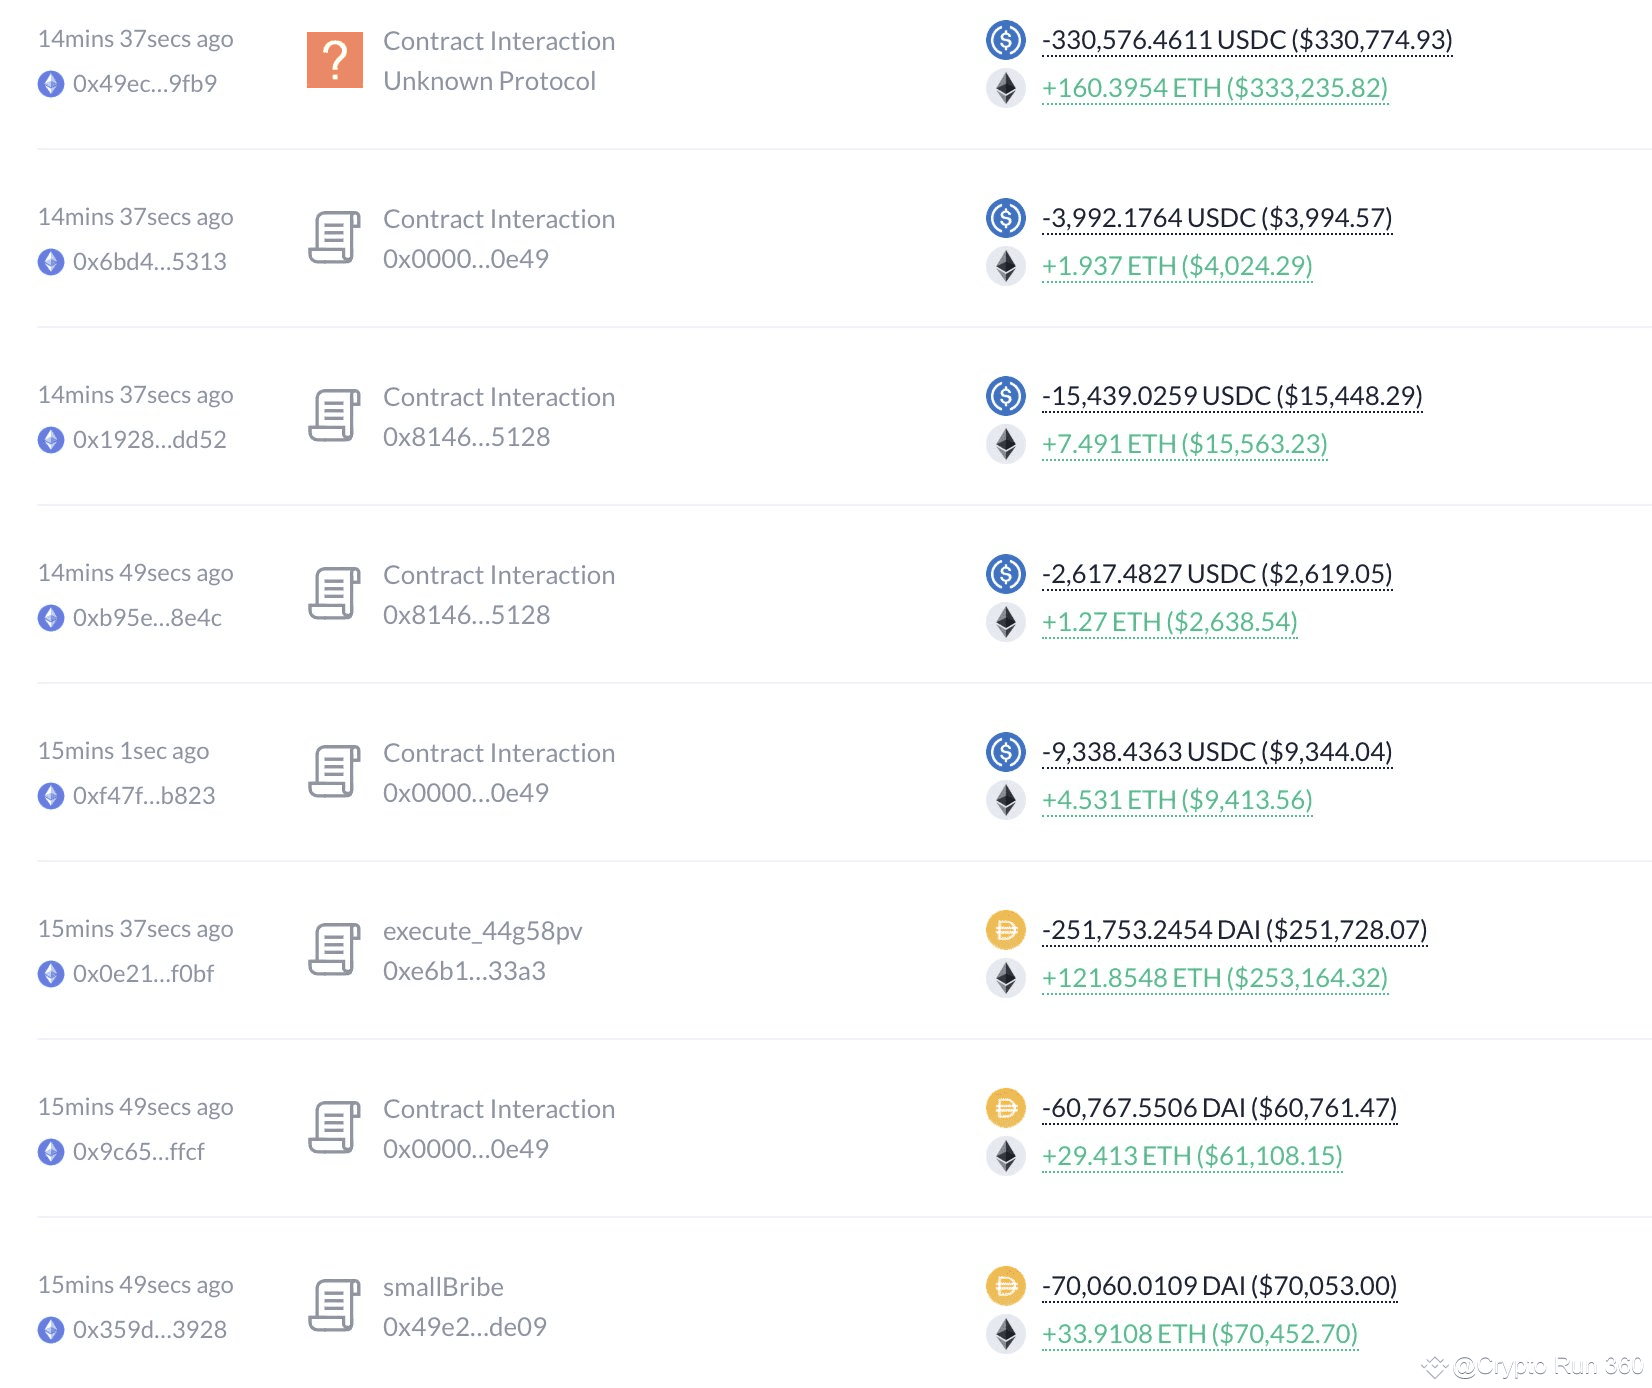This screenshot has width=1652, height=1388.
Task: Click the Ethereum network icon beside 0x49ec...9fb9
Action: point(49,84)
